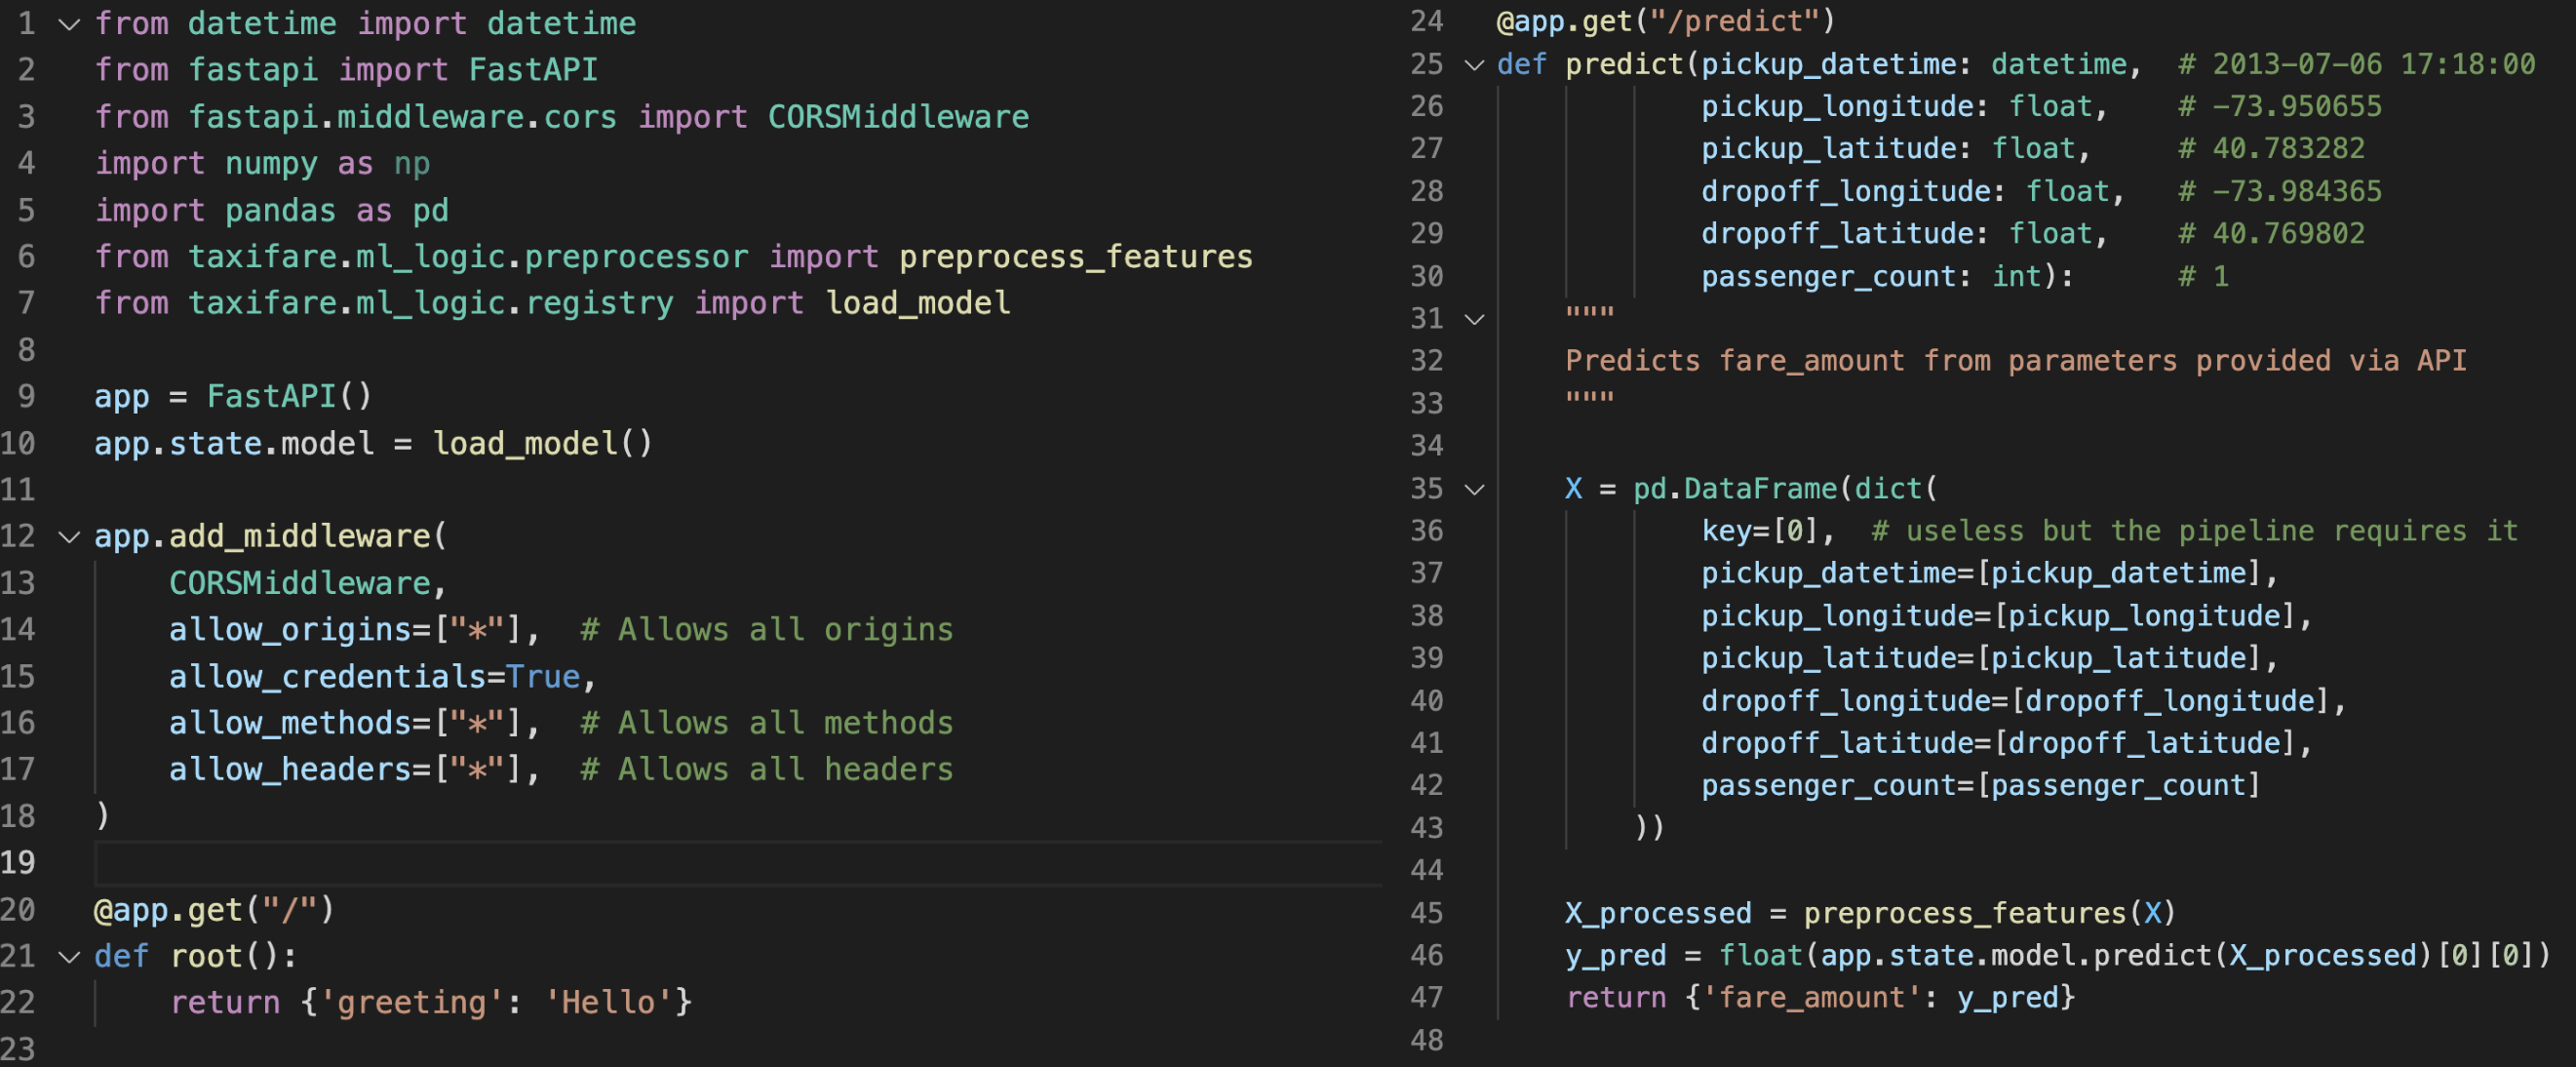Viewport: 2576px width, 1067px height.
Task: Click 'numpy' in the import numpy line
Action: (271, 164)
